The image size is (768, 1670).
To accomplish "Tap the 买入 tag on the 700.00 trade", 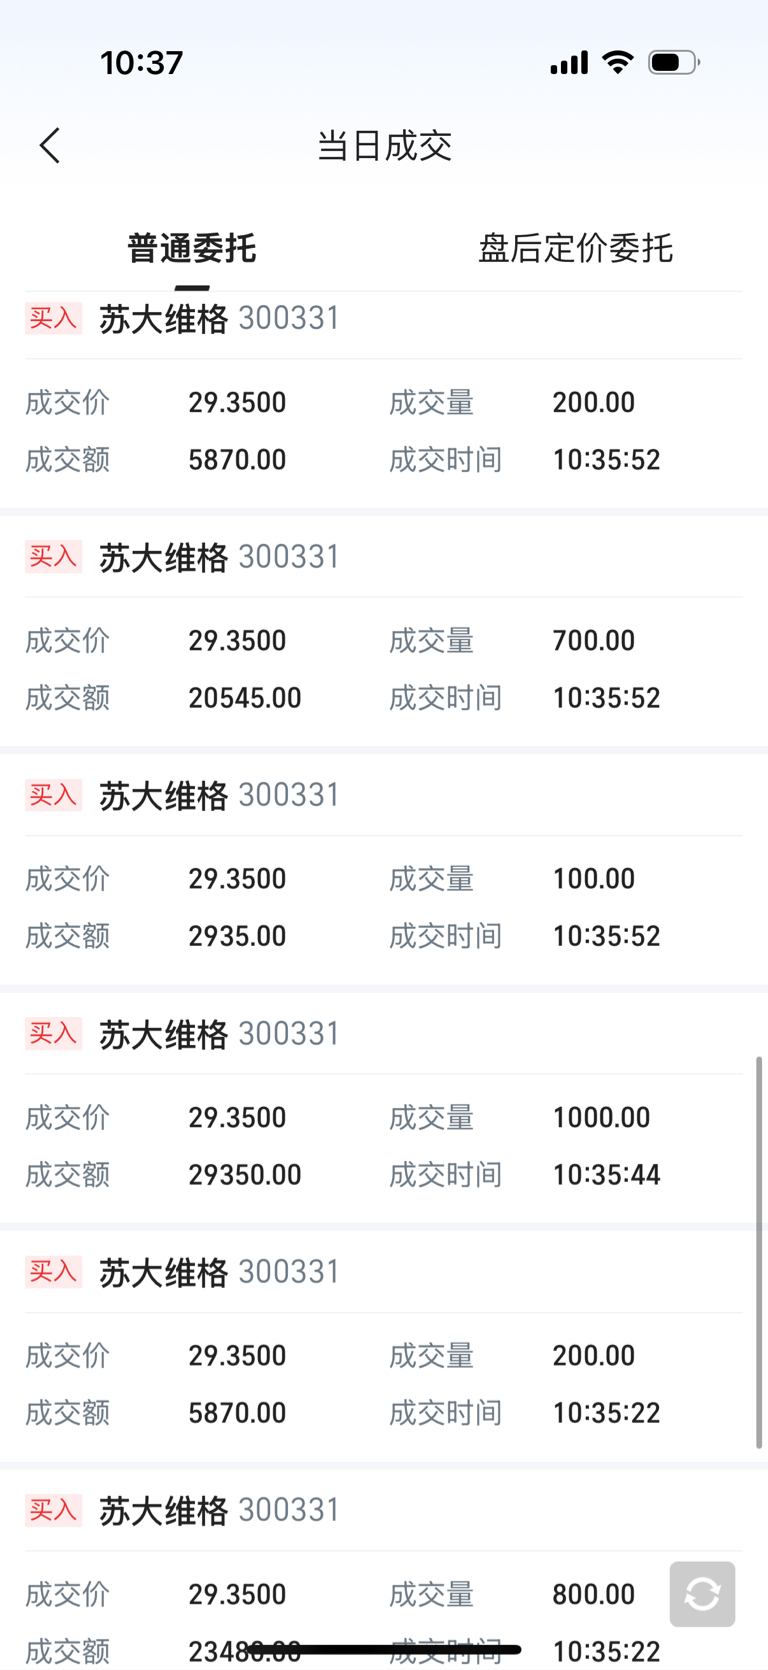I will pyautogui.click(x=53, y=556).
